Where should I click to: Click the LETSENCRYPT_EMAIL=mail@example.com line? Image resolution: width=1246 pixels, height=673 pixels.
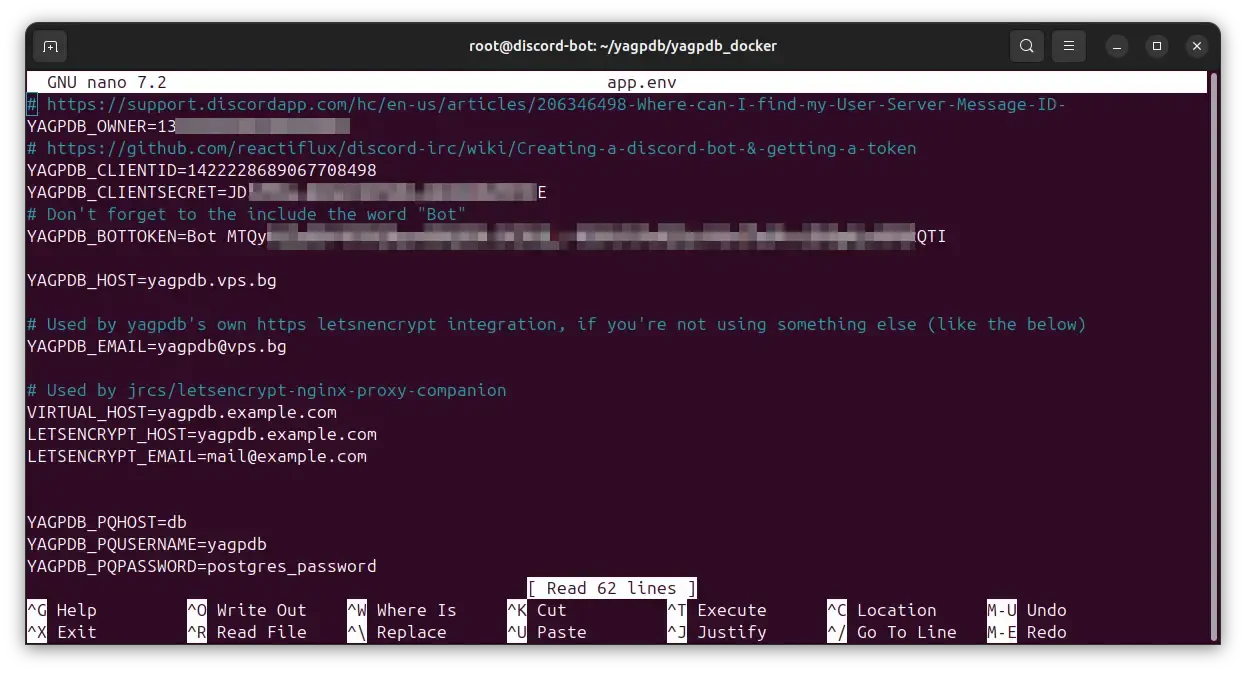pos(197,456)
